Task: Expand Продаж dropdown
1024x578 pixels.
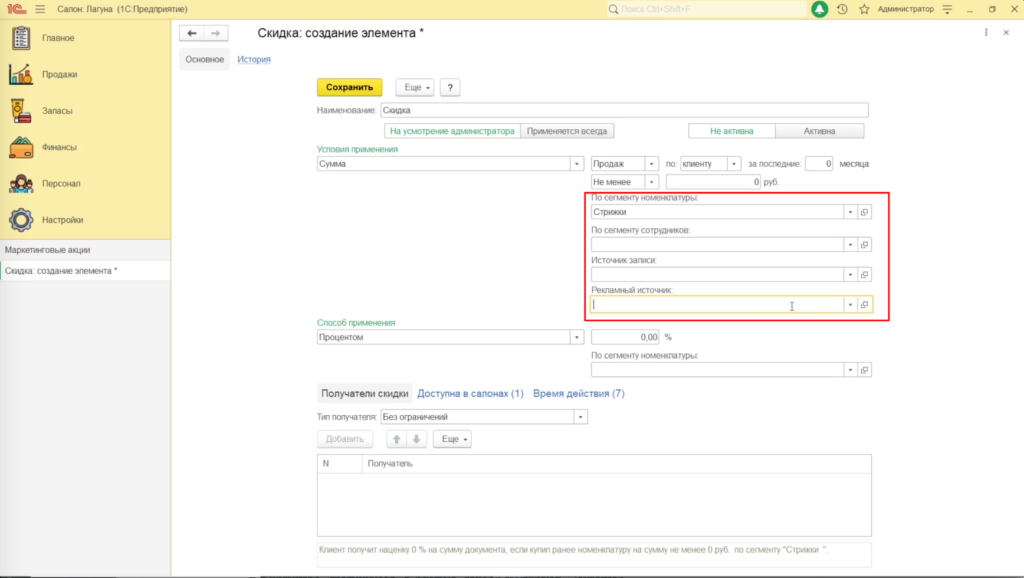Action: (651, 164)
